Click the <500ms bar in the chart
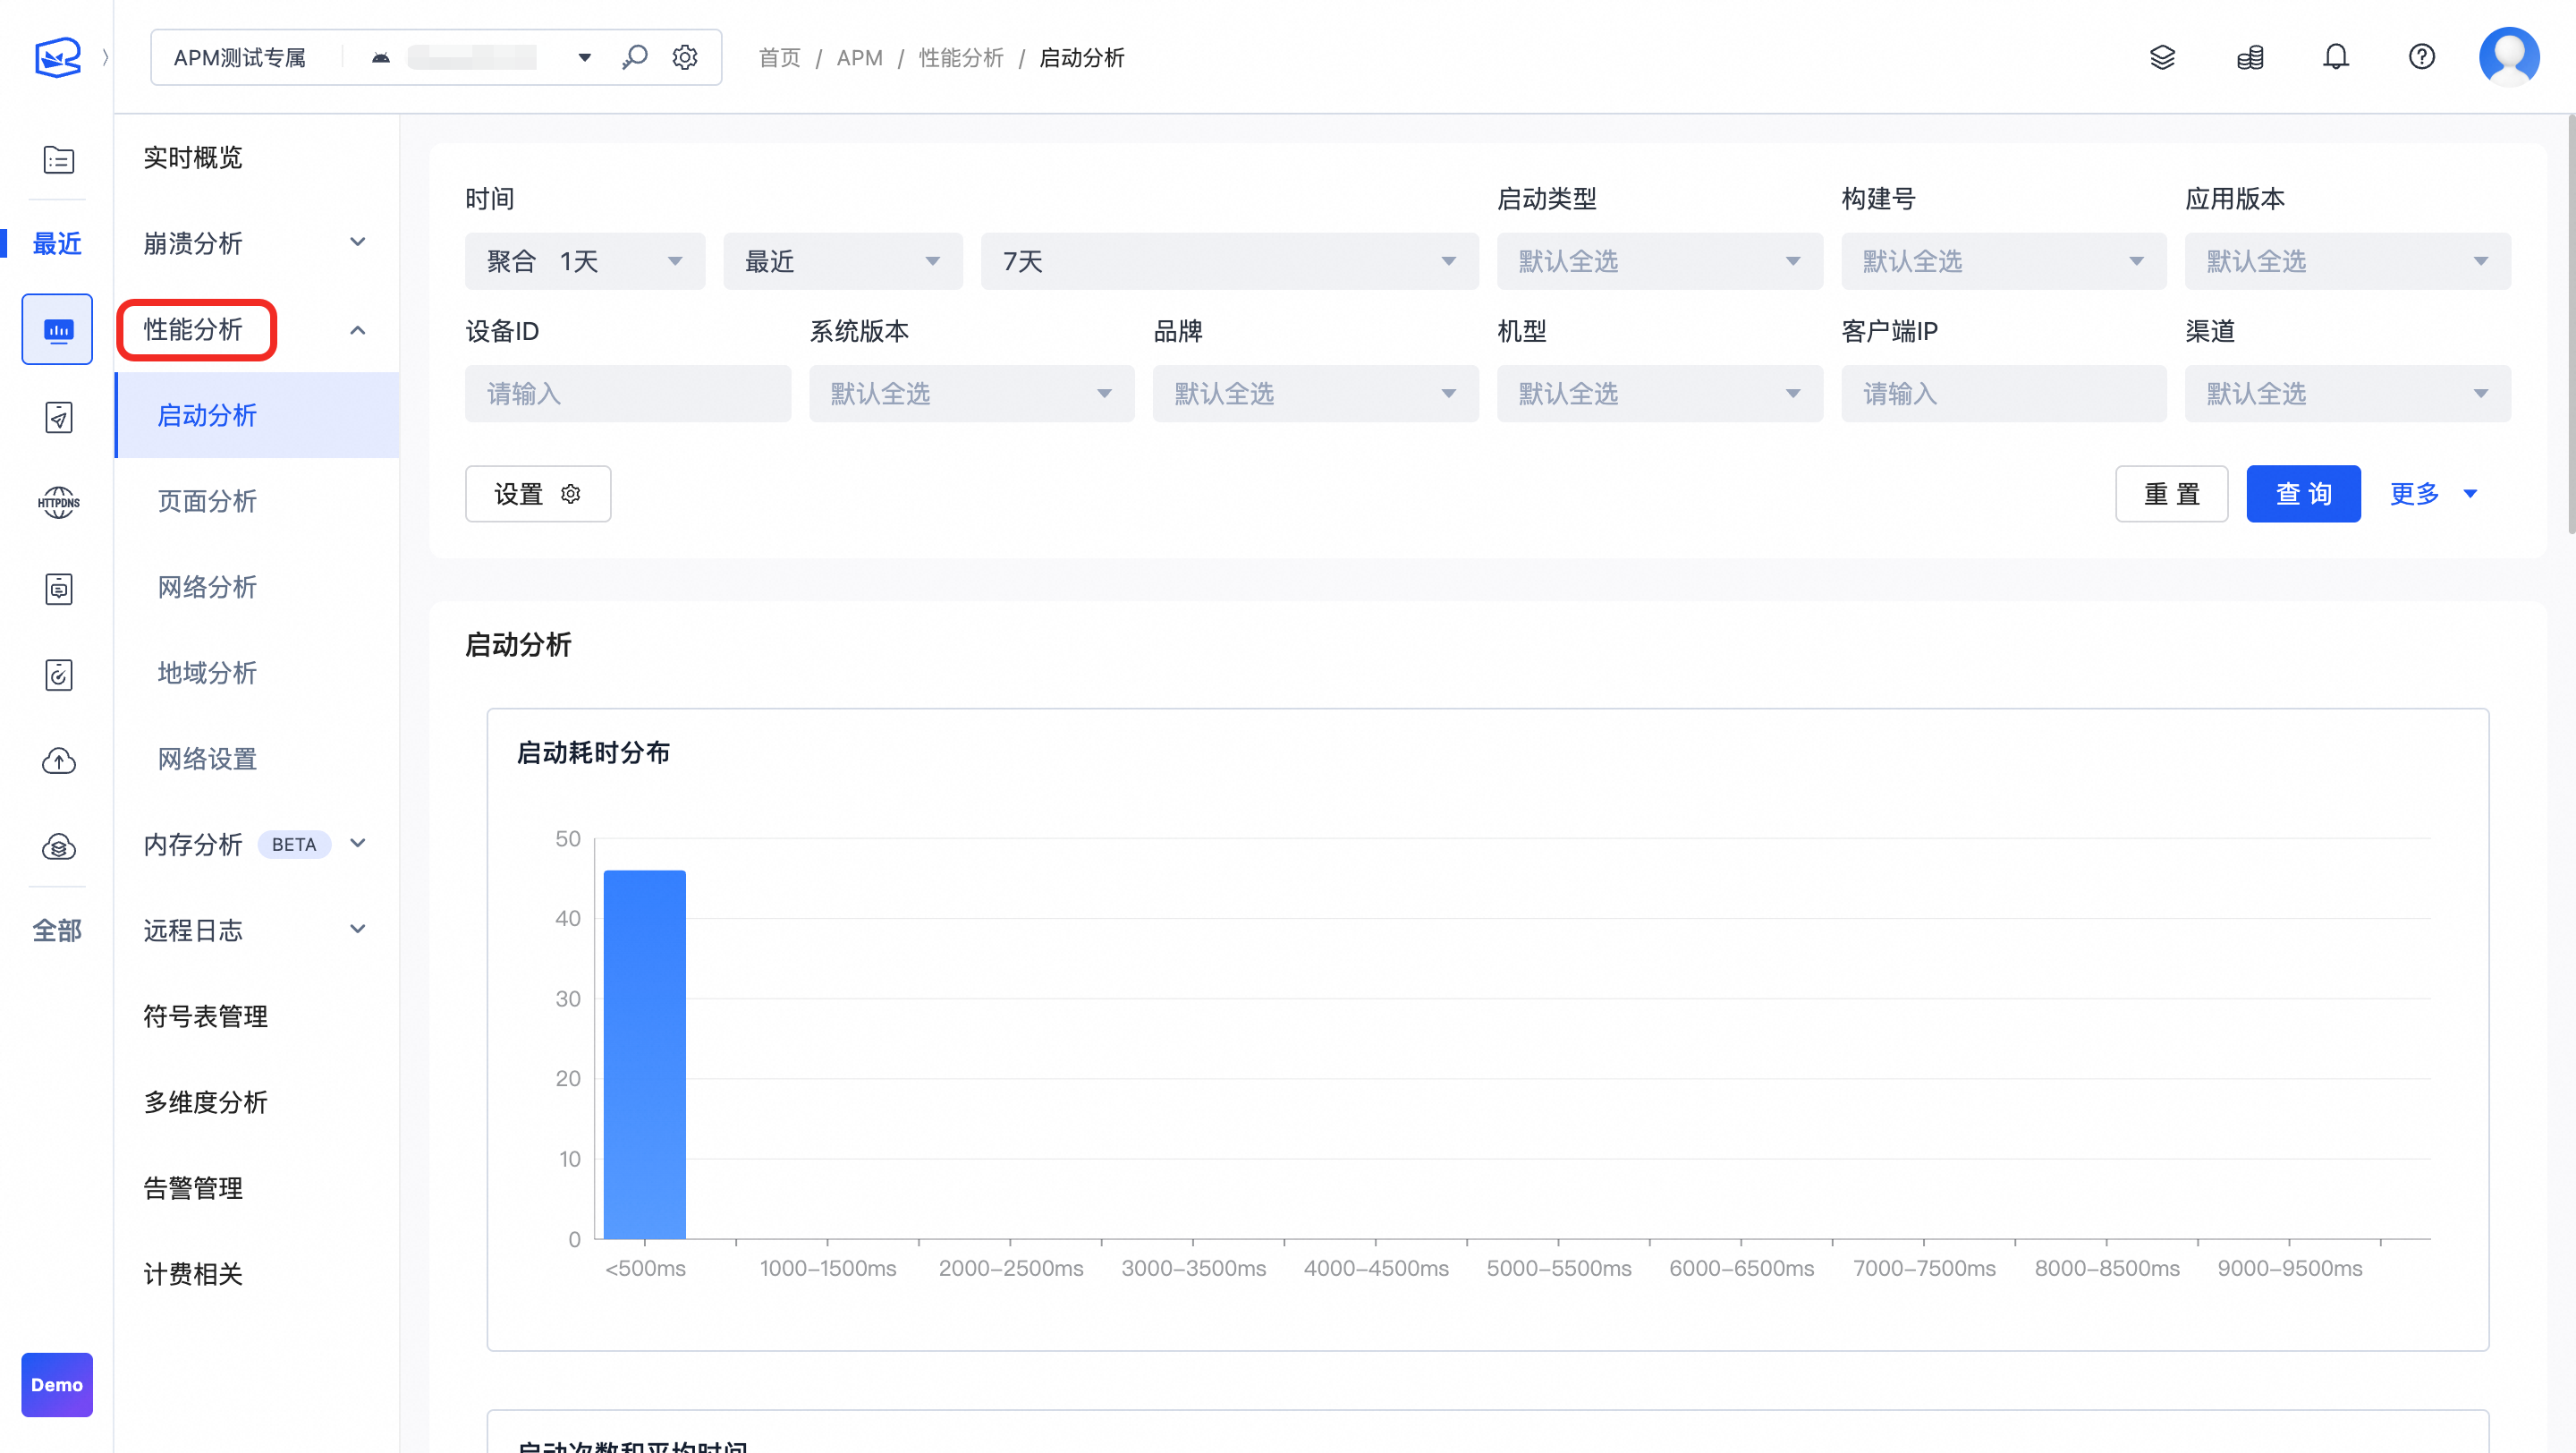Viewport: 2576px width, 1453px height. coord(645,1054)
